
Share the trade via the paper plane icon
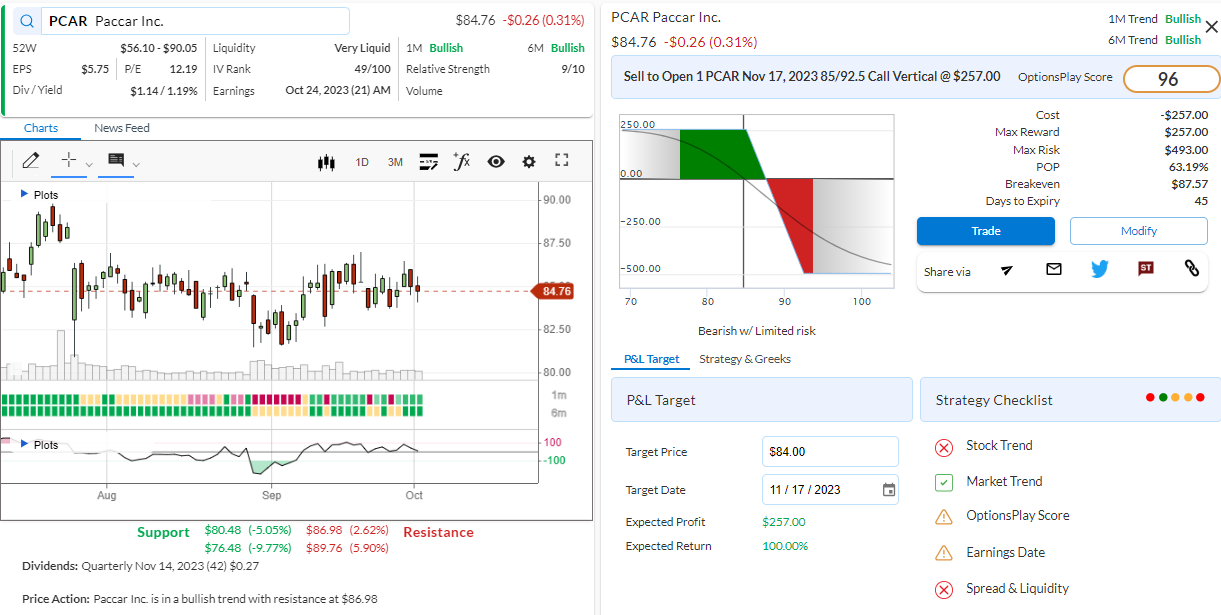1007,269
